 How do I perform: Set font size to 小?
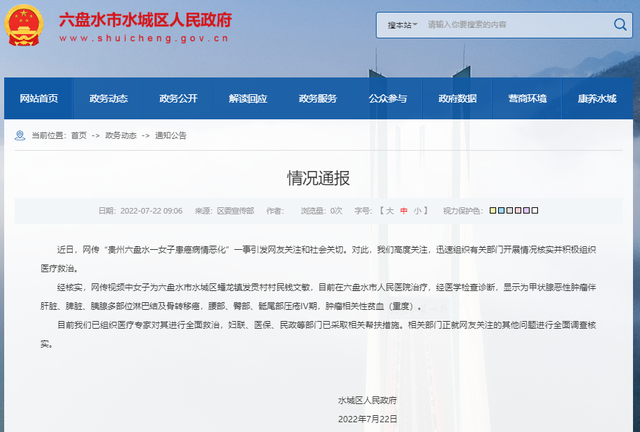click(x=418, y=211)
